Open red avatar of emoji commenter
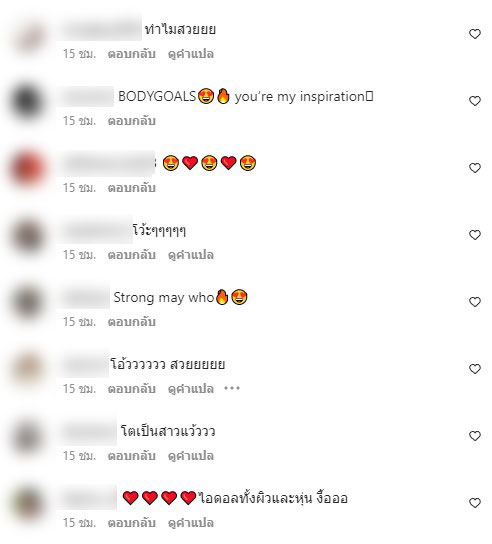 [x=28, y=169]
